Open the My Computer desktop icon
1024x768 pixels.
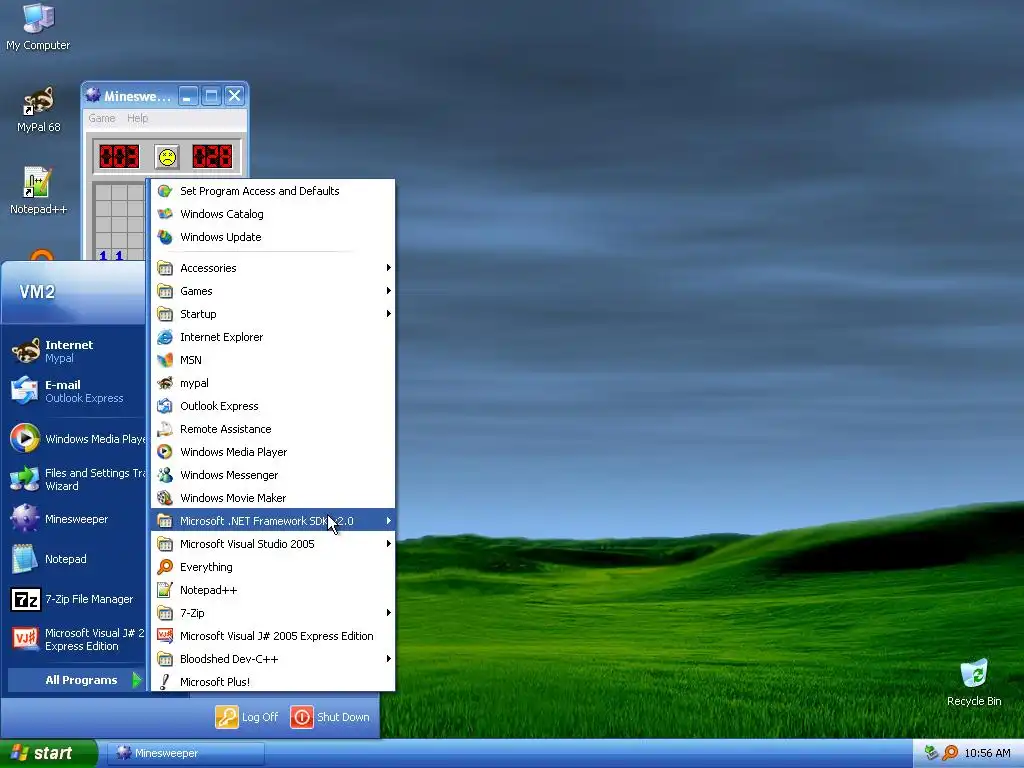click(x=38, y=27)
